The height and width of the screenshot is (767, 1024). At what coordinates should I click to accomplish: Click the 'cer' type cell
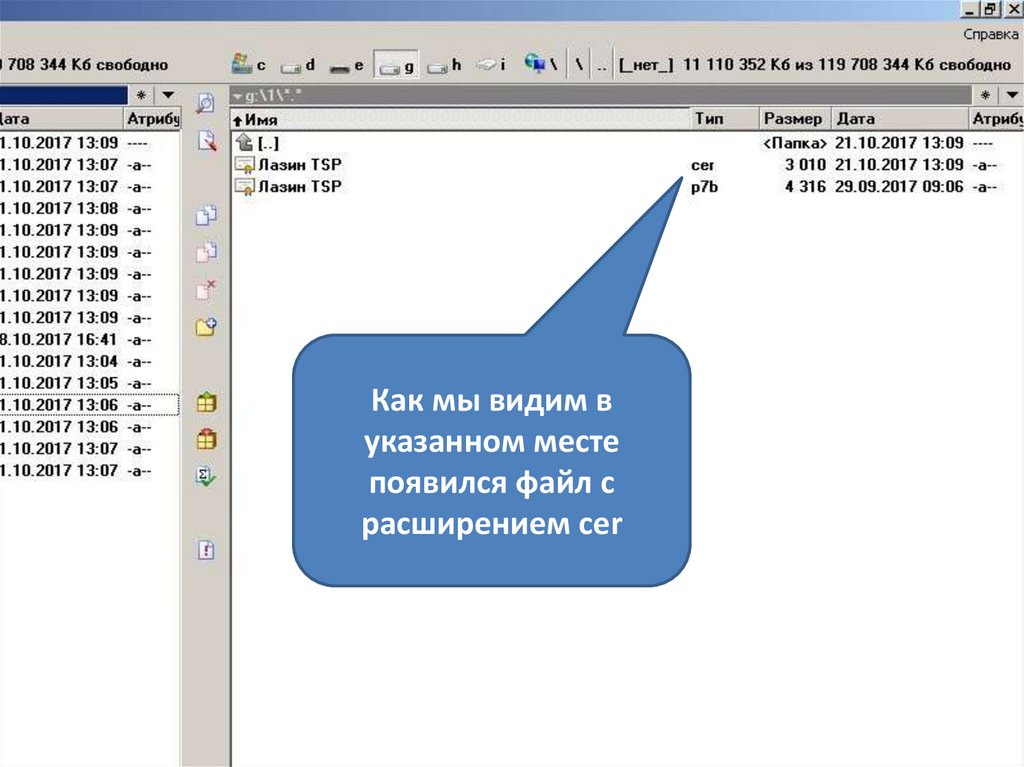tap(703, 165)
